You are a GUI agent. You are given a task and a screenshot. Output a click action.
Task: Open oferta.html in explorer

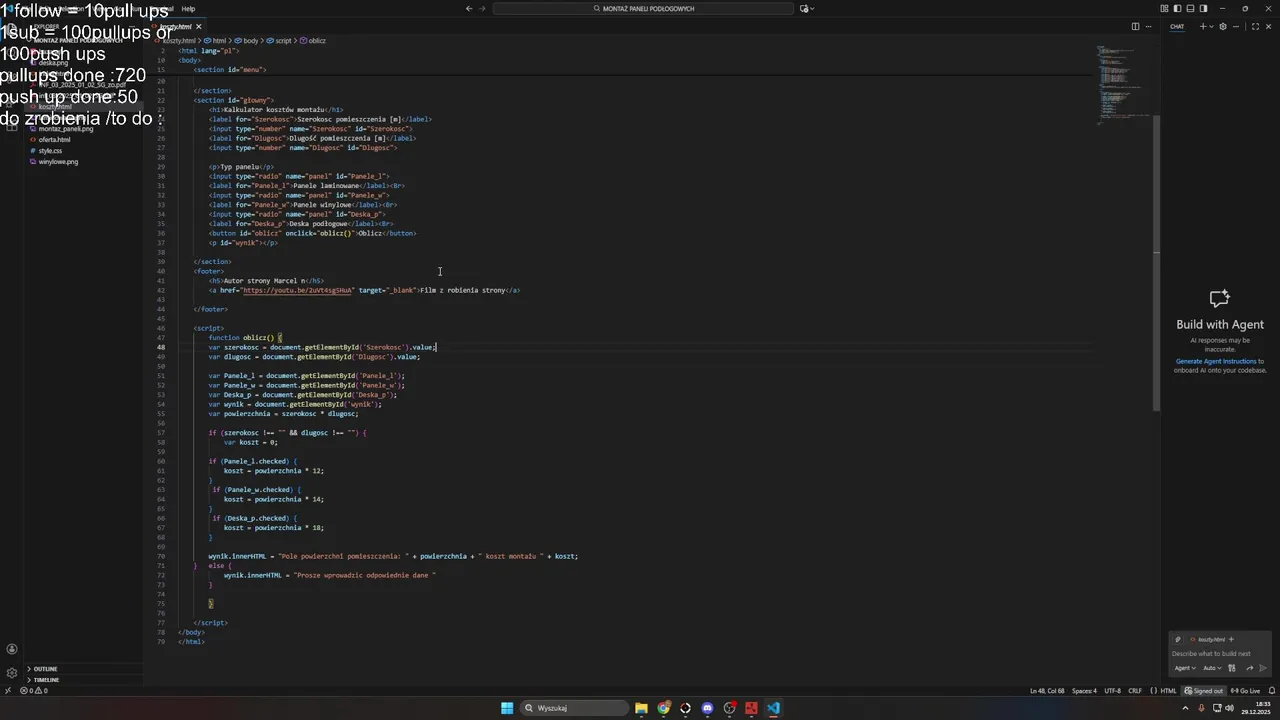coord(55,140)
